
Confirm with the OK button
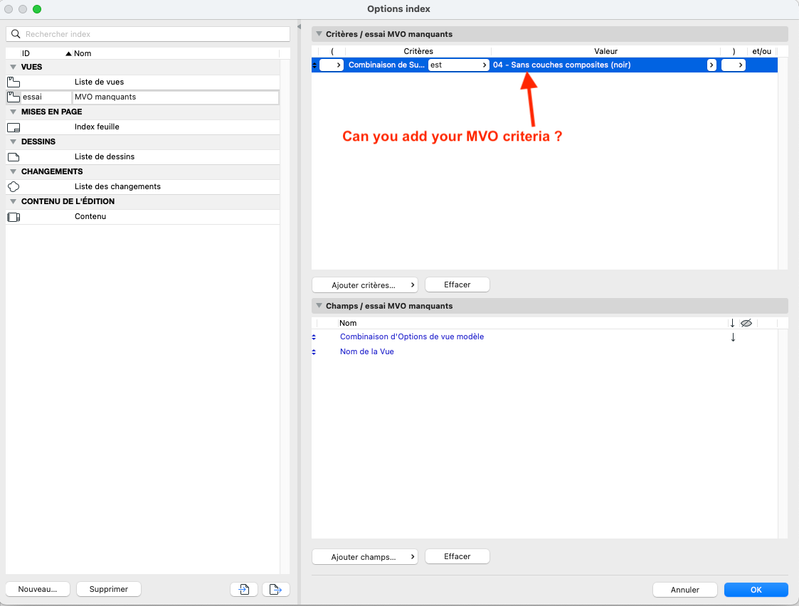[x=756, y=590]
